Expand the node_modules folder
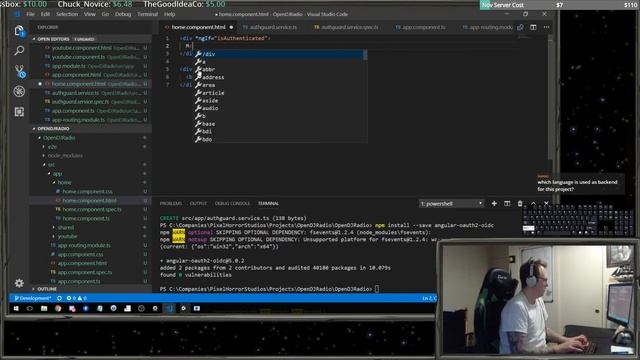 point(65,156)
